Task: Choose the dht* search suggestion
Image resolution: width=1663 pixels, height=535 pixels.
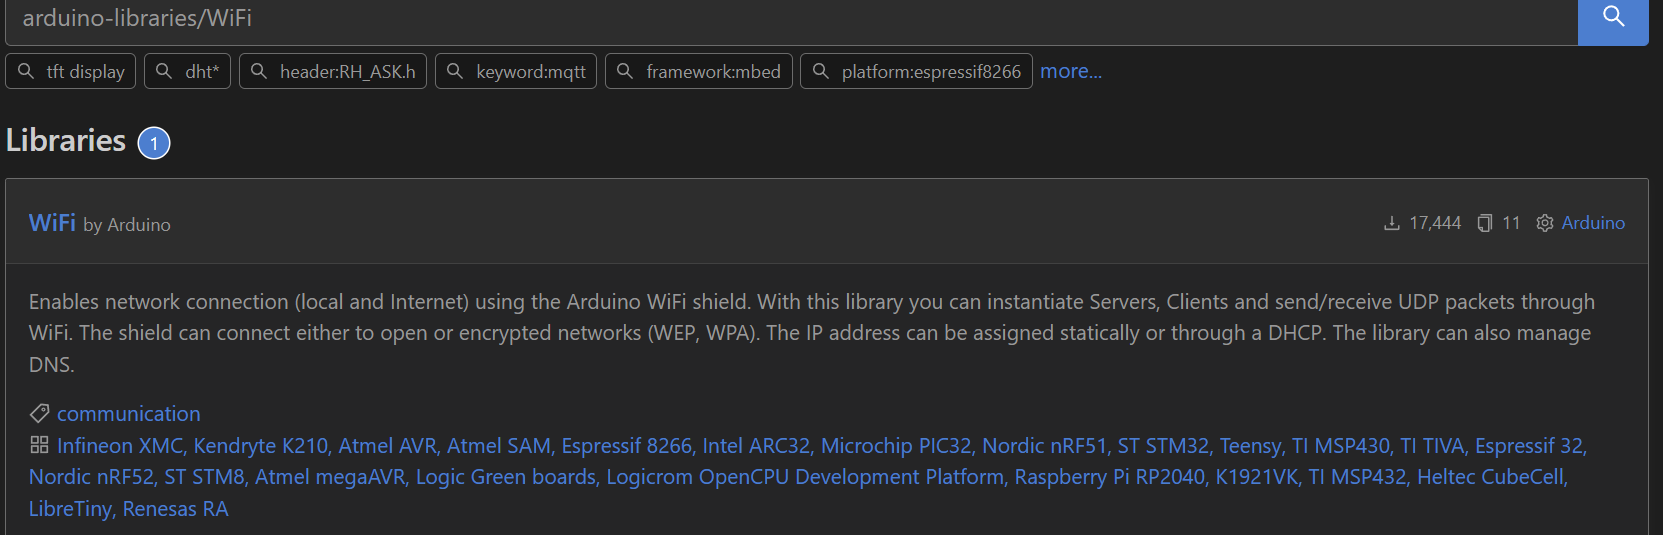Action: click(188, 71)
